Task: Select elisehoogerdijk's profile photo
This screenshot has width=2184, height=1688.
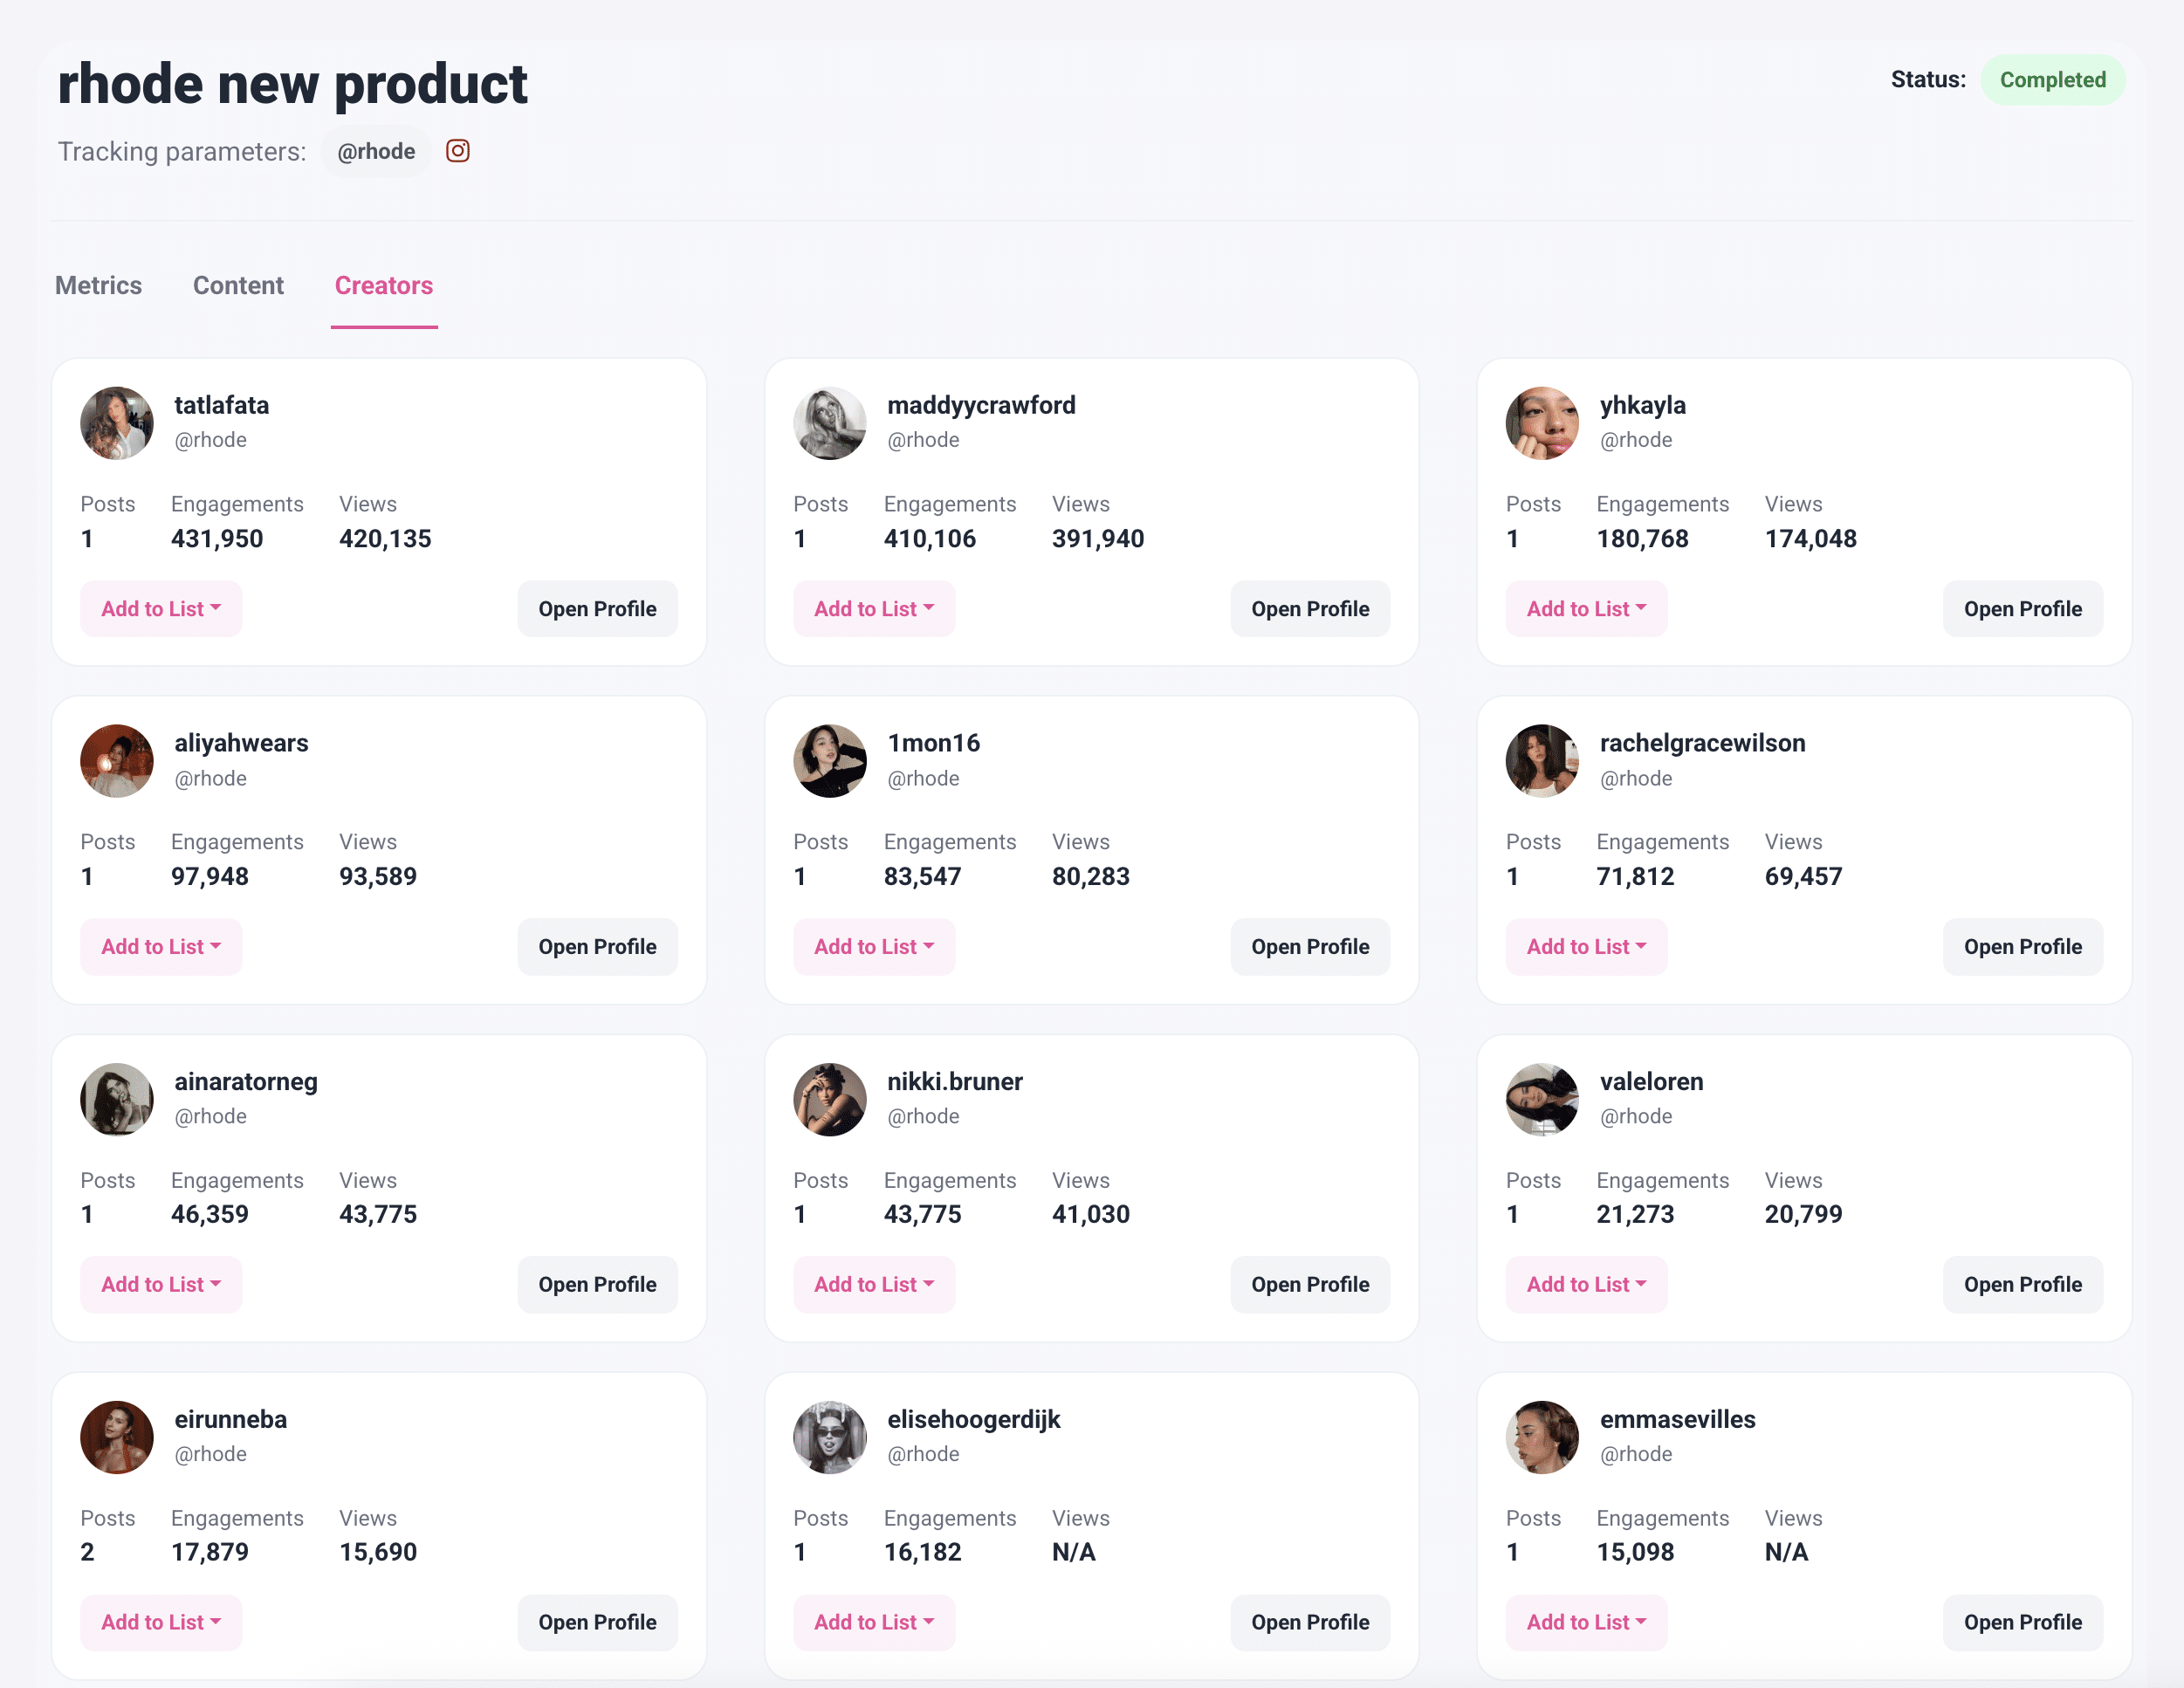Action: 830,1438
